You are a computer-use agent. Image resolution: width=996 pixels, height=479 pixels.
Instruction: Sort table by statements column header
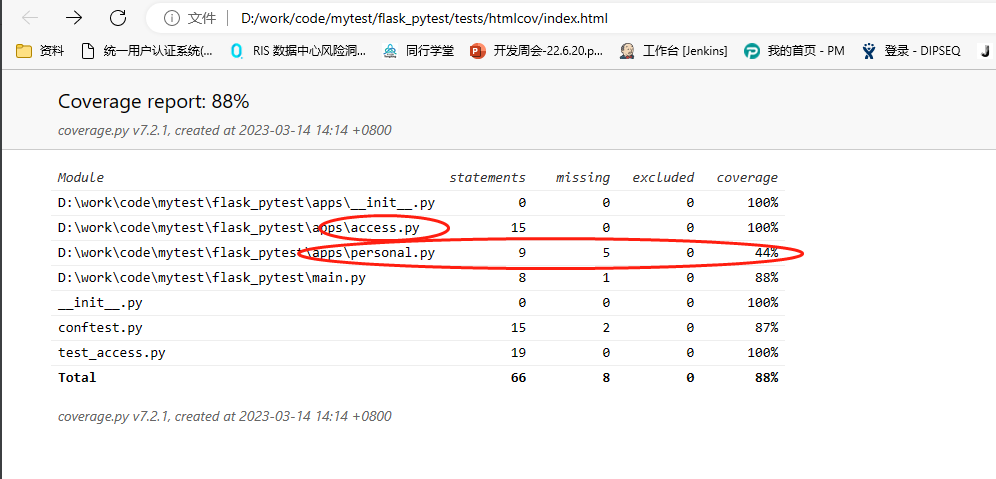coord(487,177)
